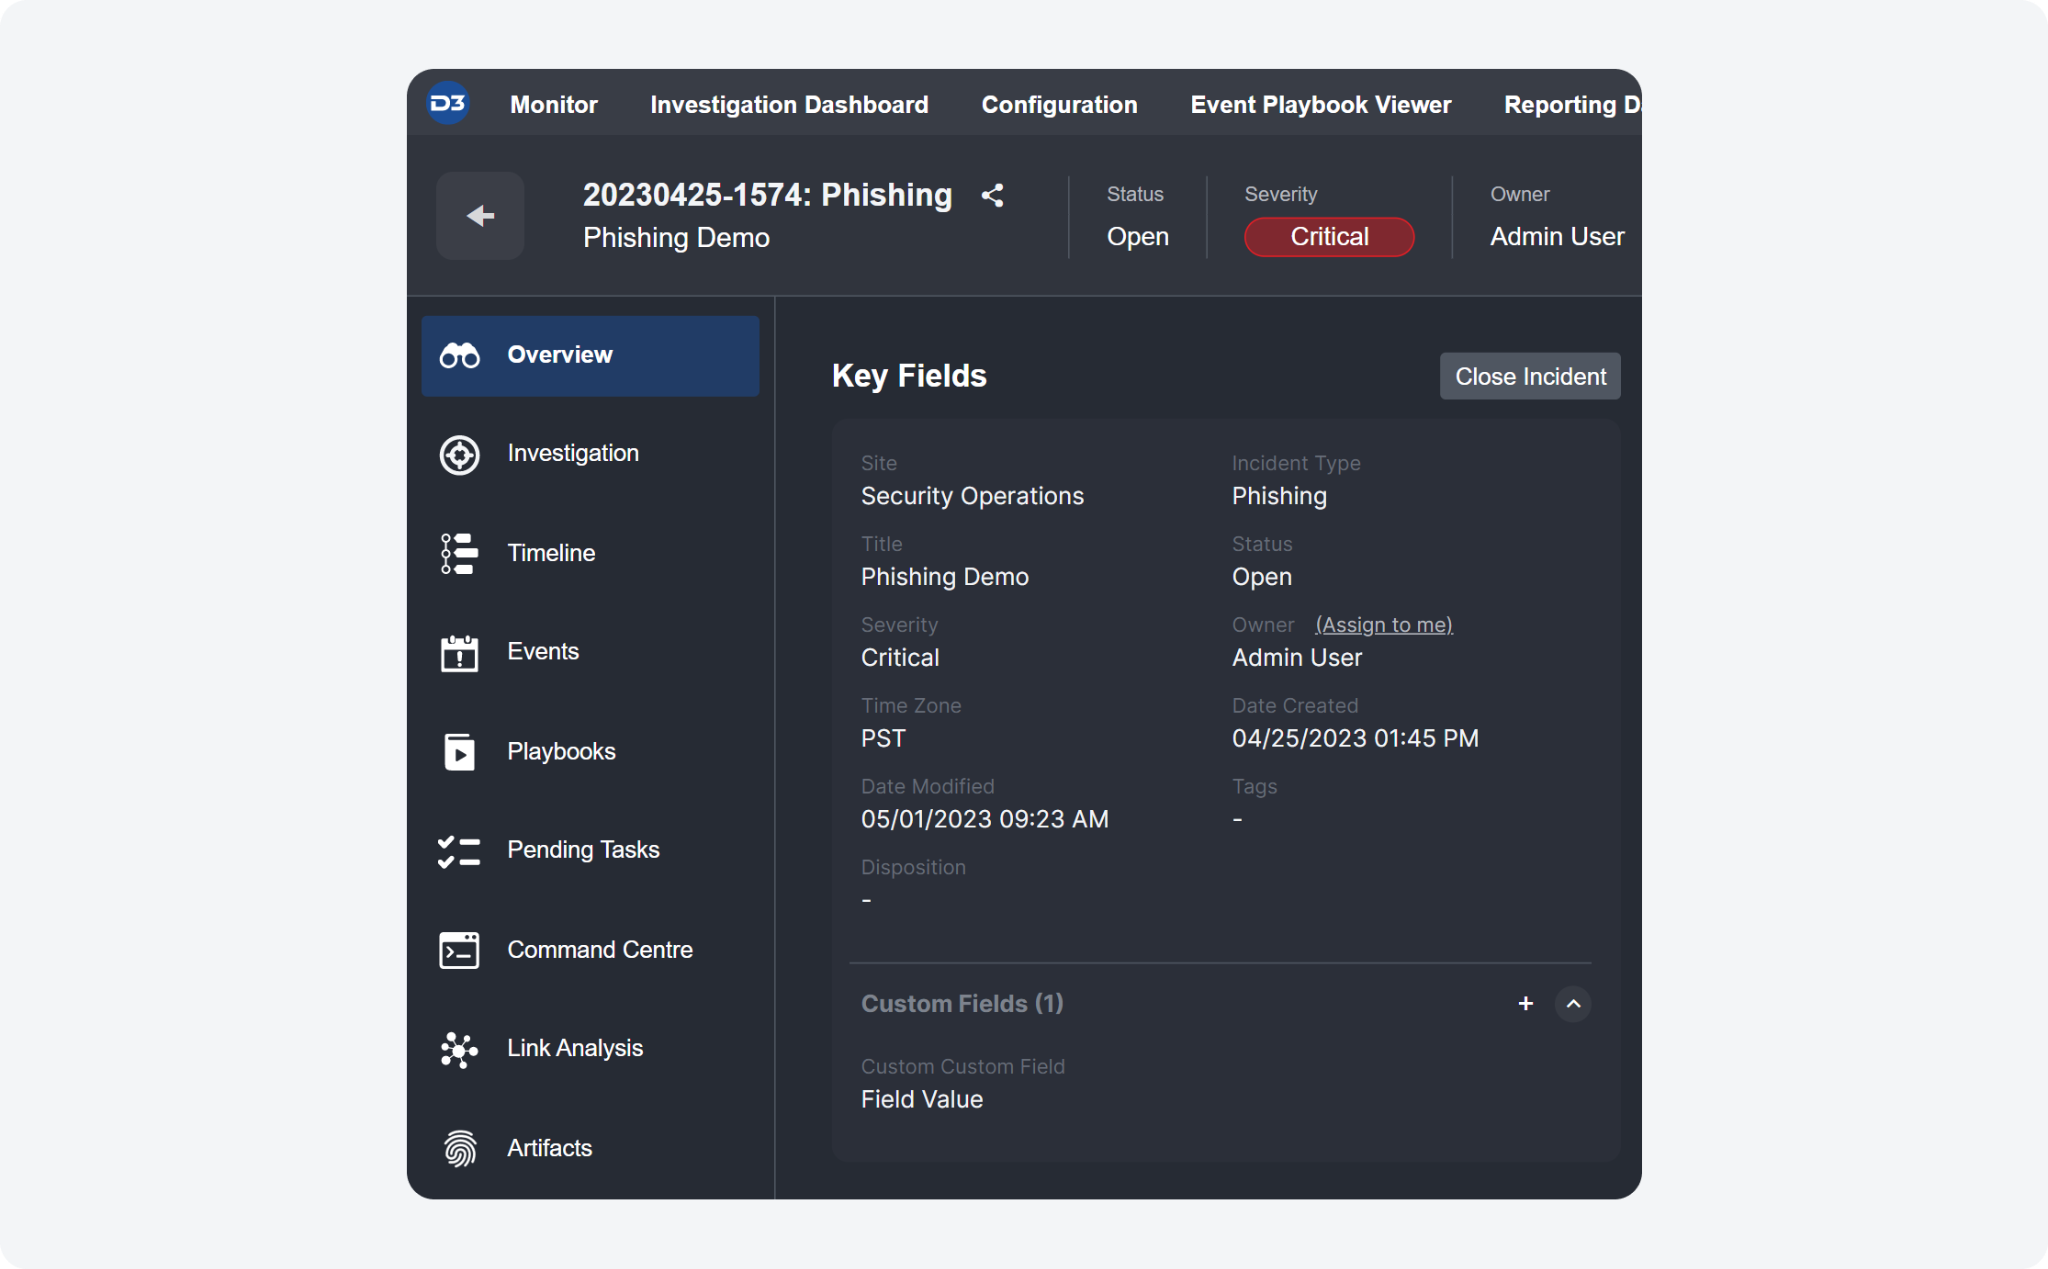This screenshot has width=2048, height=1269.
Task: Click the back arrow button
Action: [480, 216]
